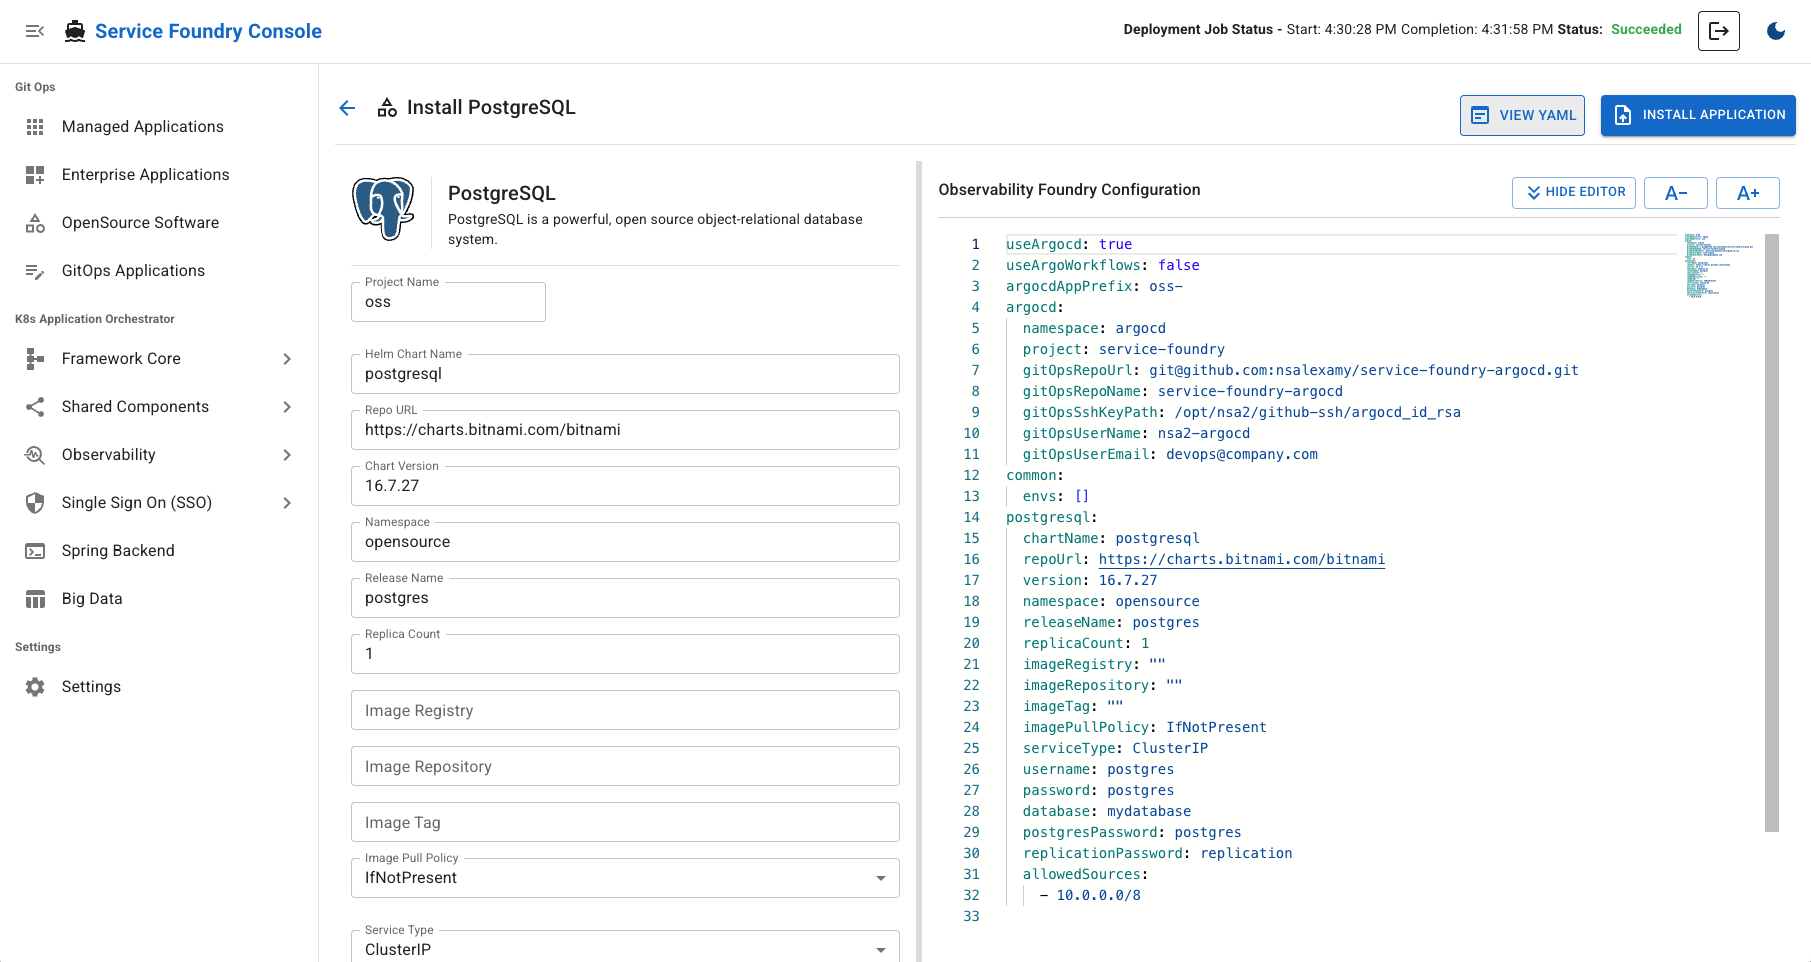Click the 'Succeeded' status text

[1646, 30]
